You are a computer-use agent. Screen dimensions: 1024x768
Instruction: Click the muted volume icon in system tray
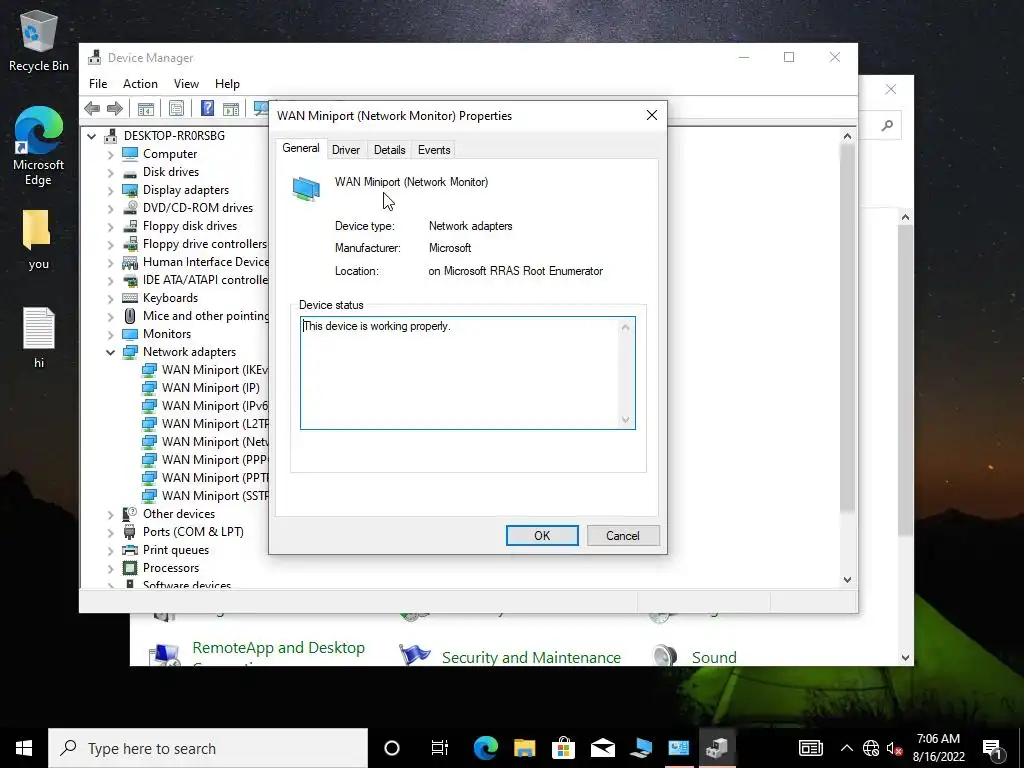(895, 748)
